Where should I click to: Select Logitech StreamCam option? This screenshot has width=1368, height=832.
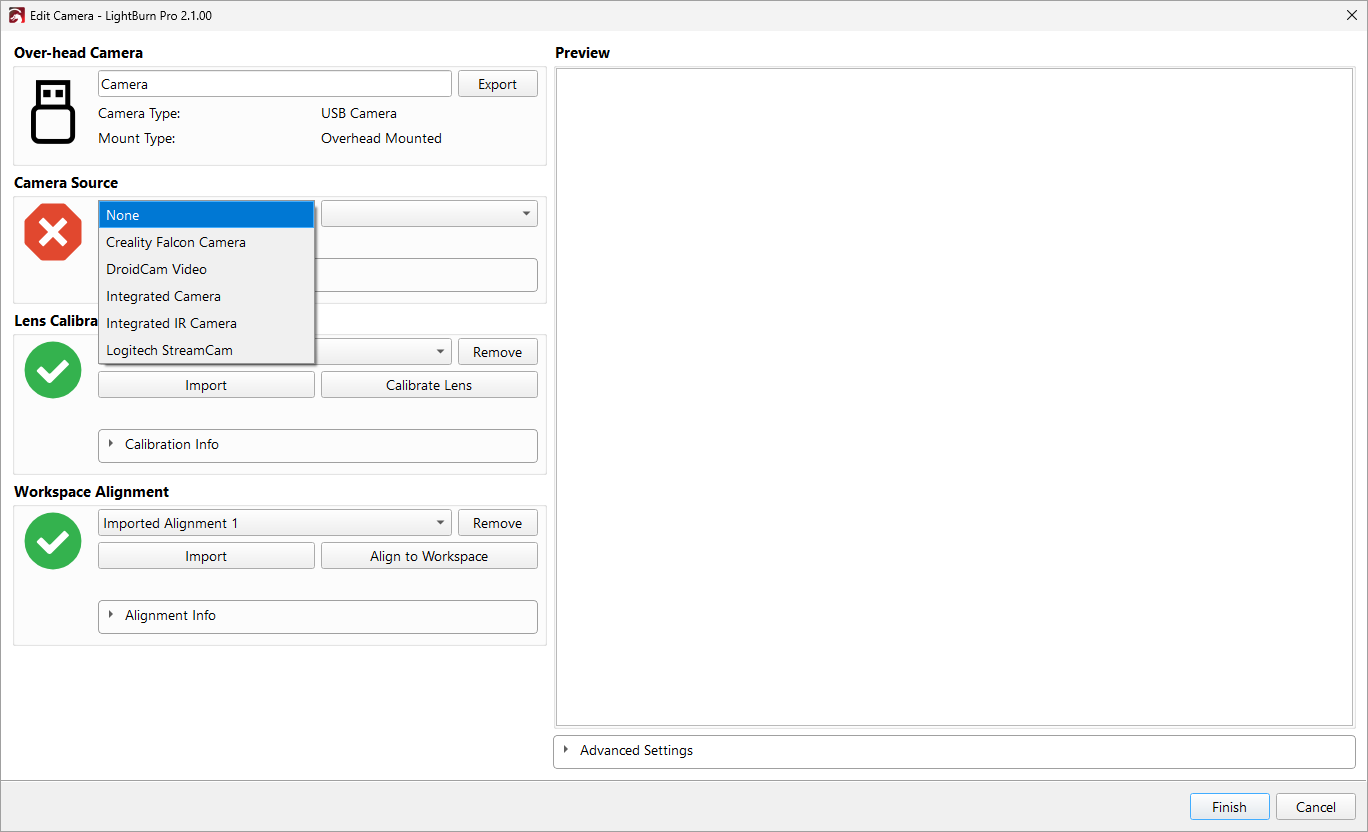coord(206,350)
